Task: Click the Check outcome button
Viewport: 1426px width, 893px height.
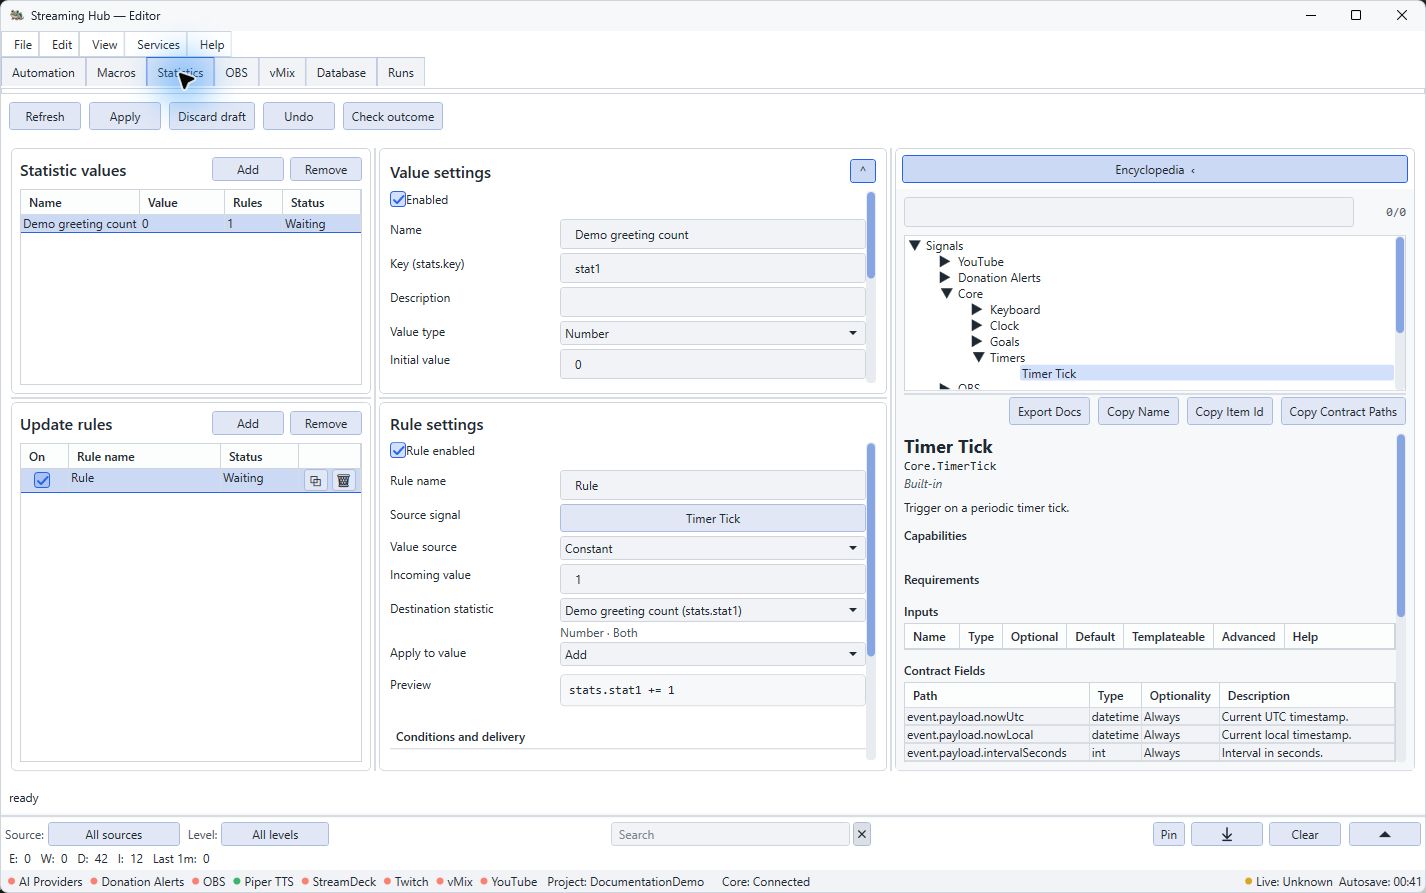Action: (x=393, y=116)
